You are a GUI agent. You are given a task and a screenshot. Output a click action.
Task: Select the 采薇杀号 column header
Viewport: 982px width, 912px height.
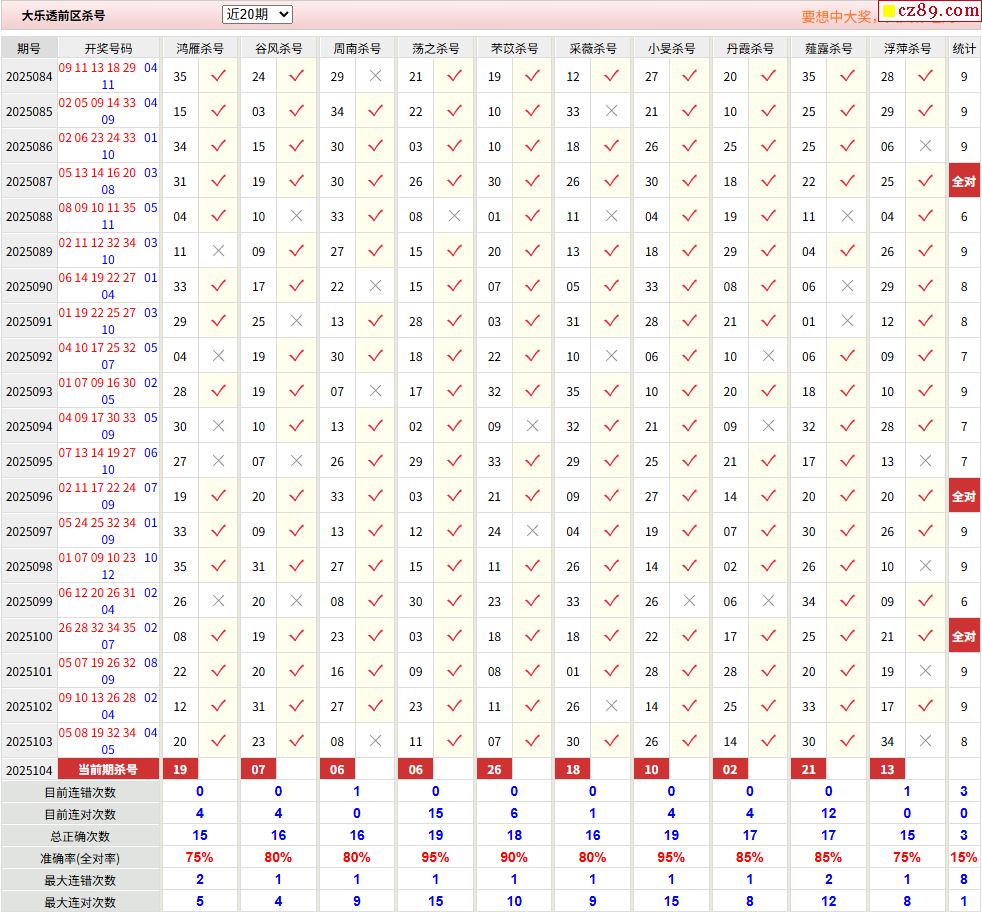pyautogui.click(x=593, y=48)
